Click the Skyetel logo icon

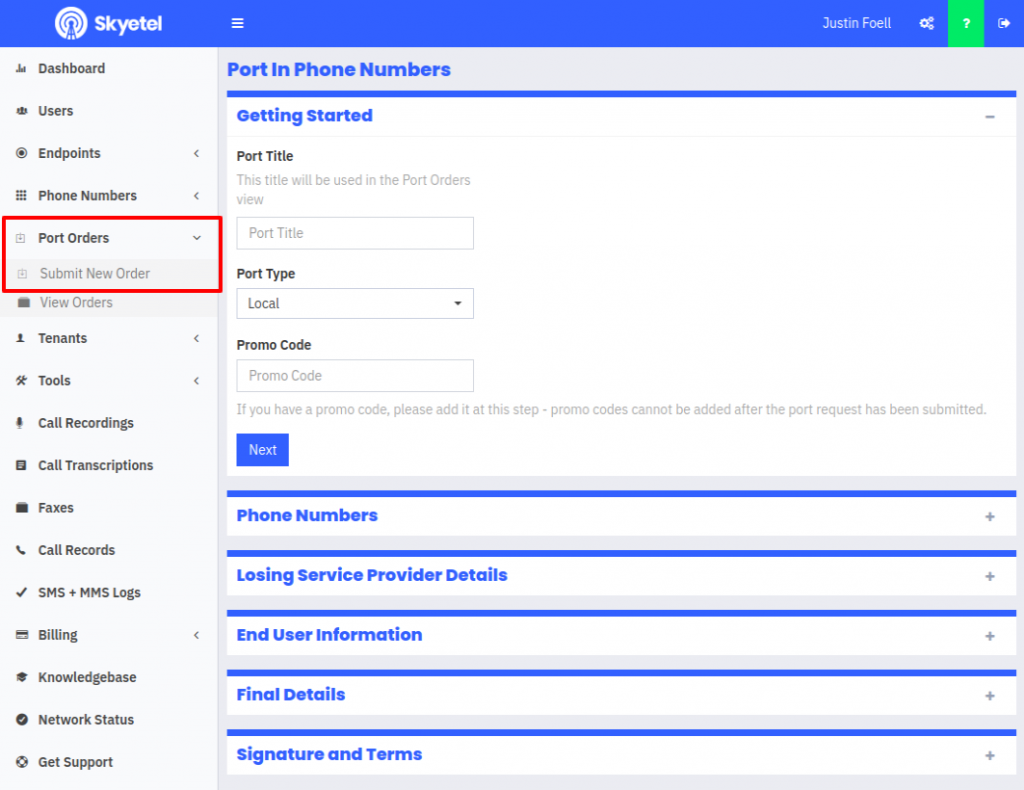click(x=71, y=24)
